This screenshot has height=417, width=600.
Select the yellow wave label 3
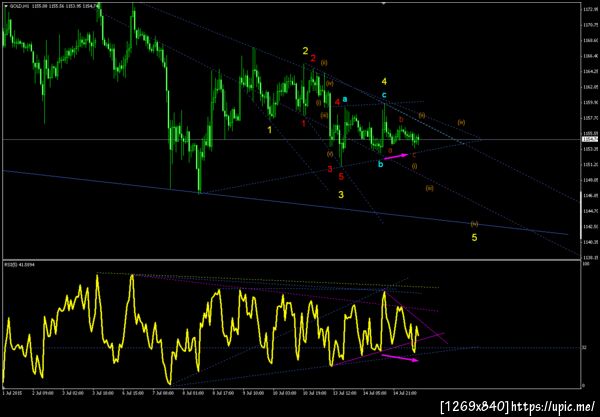pyautogui.click(x=341, y=195)
